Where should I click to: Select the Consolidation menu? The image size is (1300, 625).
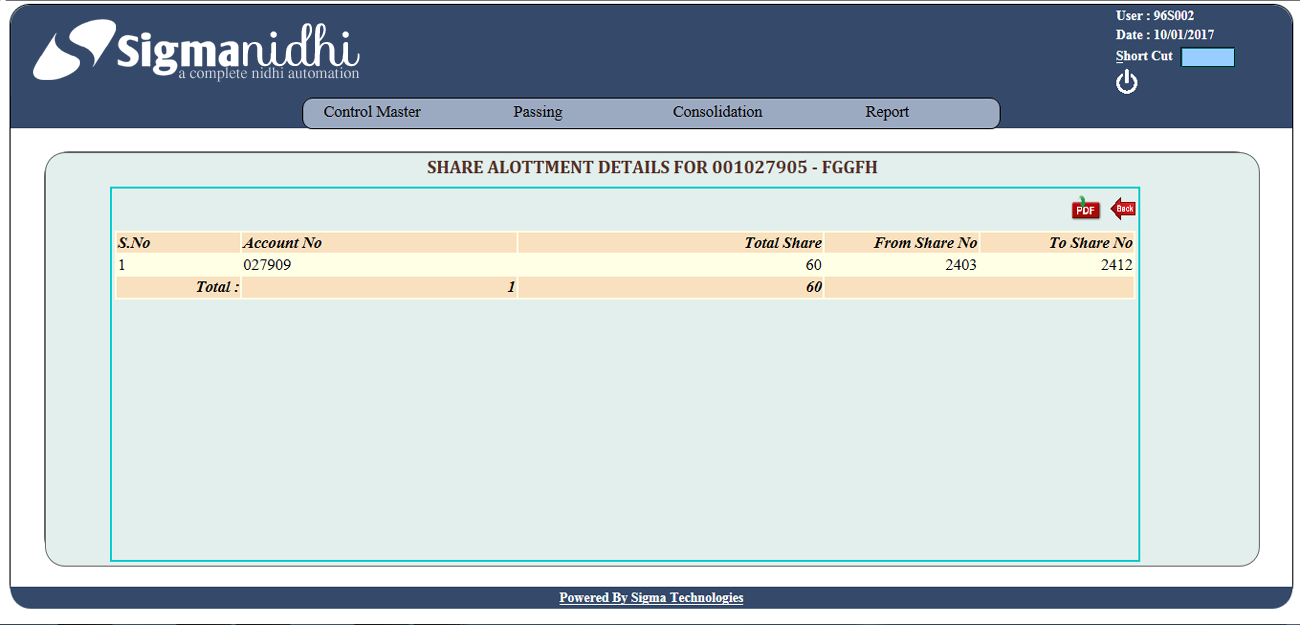717,112
